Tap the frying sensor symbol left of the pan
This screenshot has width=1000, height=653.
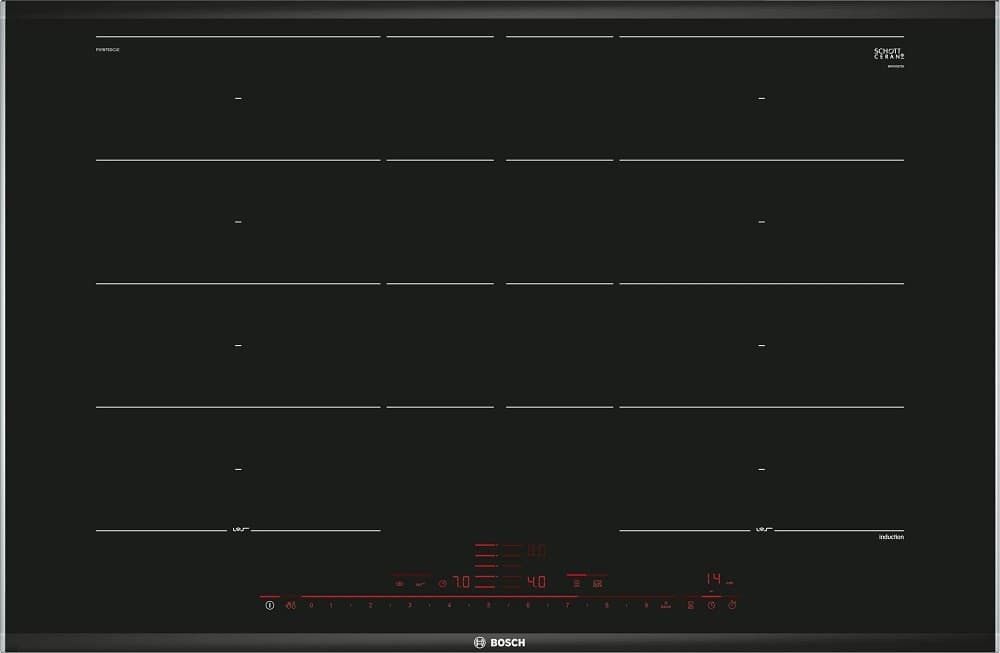point(399,583)
